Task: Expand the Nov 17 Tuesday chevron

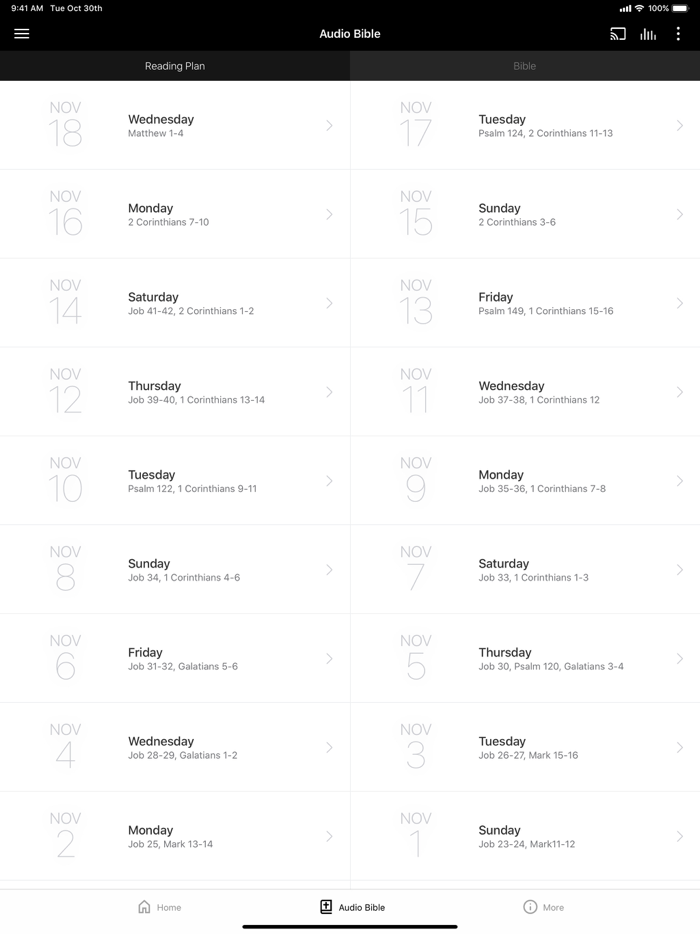Action: click(x=680, y=126)
